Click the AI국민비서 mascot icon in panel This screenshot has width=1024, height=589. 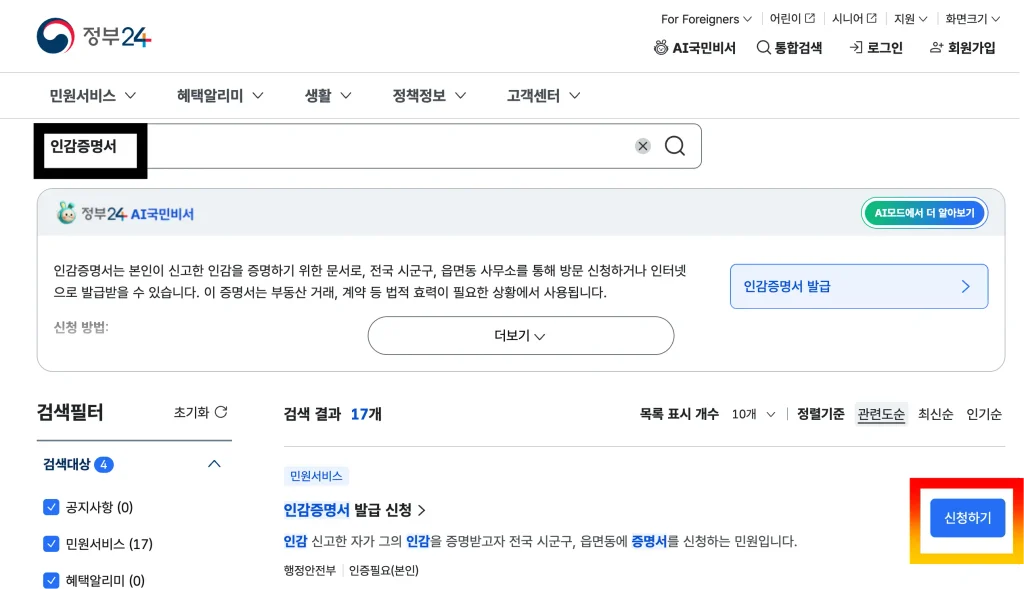click(66, 213)
